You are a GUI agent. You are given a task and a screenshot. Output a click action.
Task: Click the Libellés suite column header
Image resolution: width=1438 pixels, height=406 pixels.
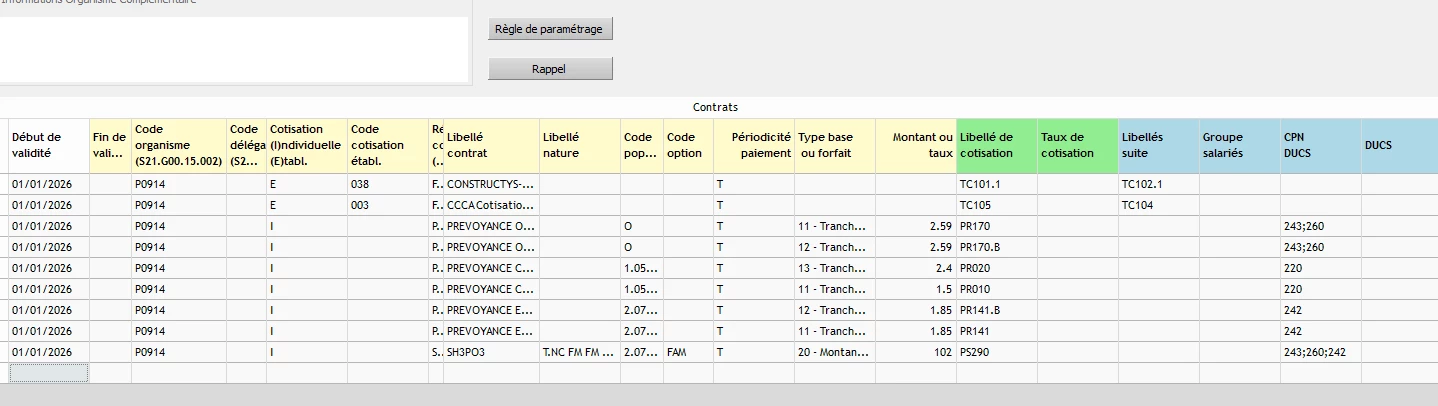click(x=1158, y=145)
